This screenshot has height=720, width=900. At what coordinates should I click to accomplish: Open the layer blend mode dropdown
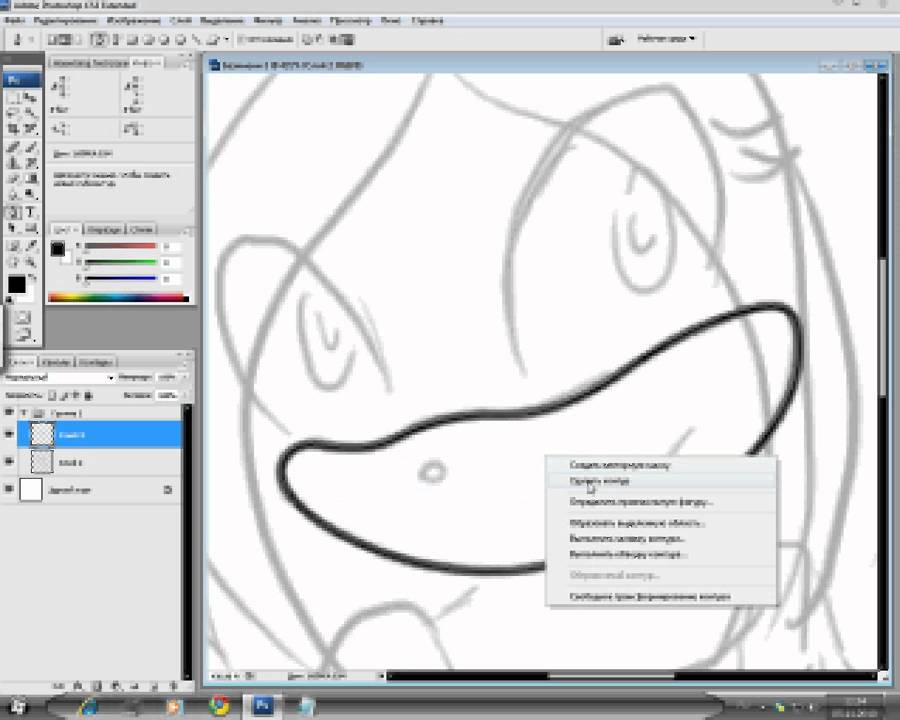point(59,377)
